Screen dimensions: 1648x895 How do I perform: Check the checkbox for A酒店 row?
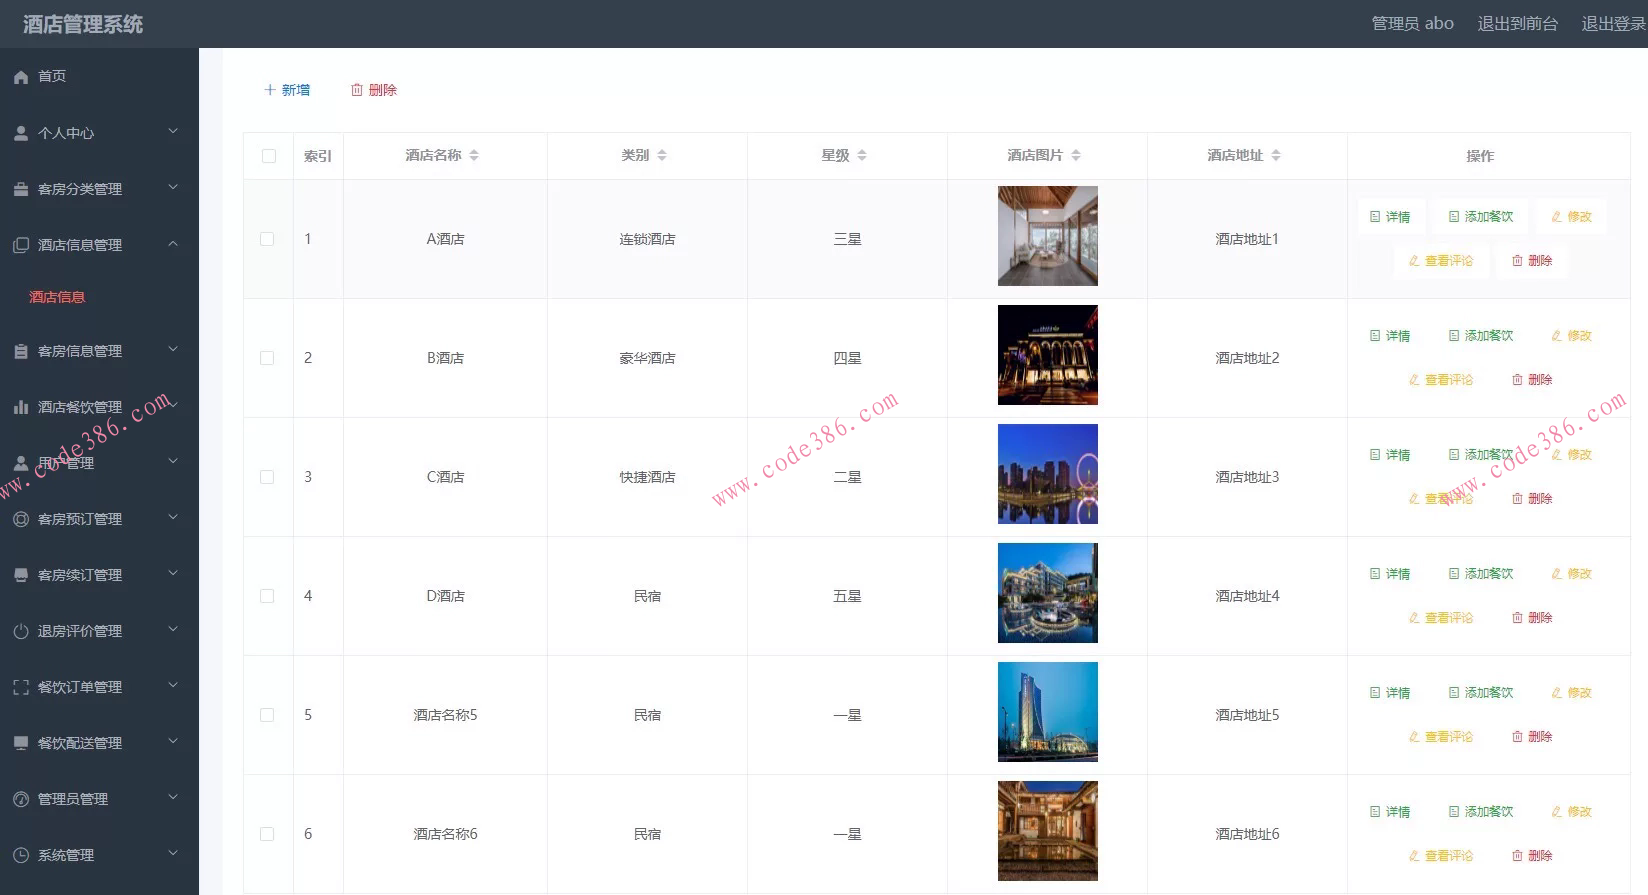(x=267, y=239)
